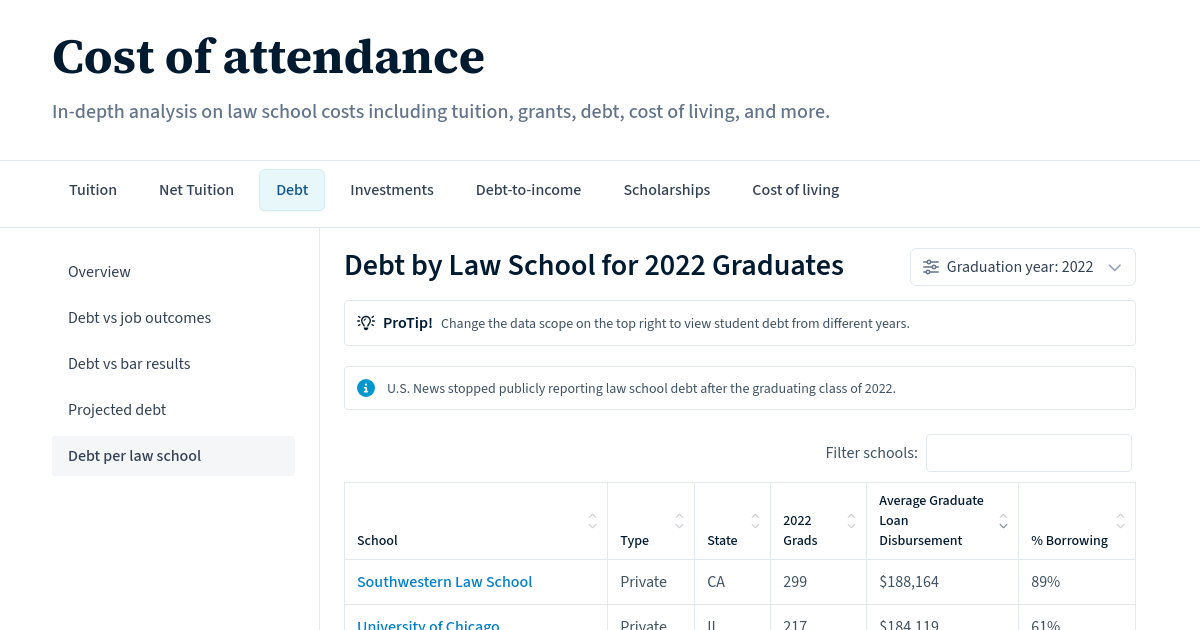
Task: Open the Net Tuition tab
Action: tap(196, 190)
